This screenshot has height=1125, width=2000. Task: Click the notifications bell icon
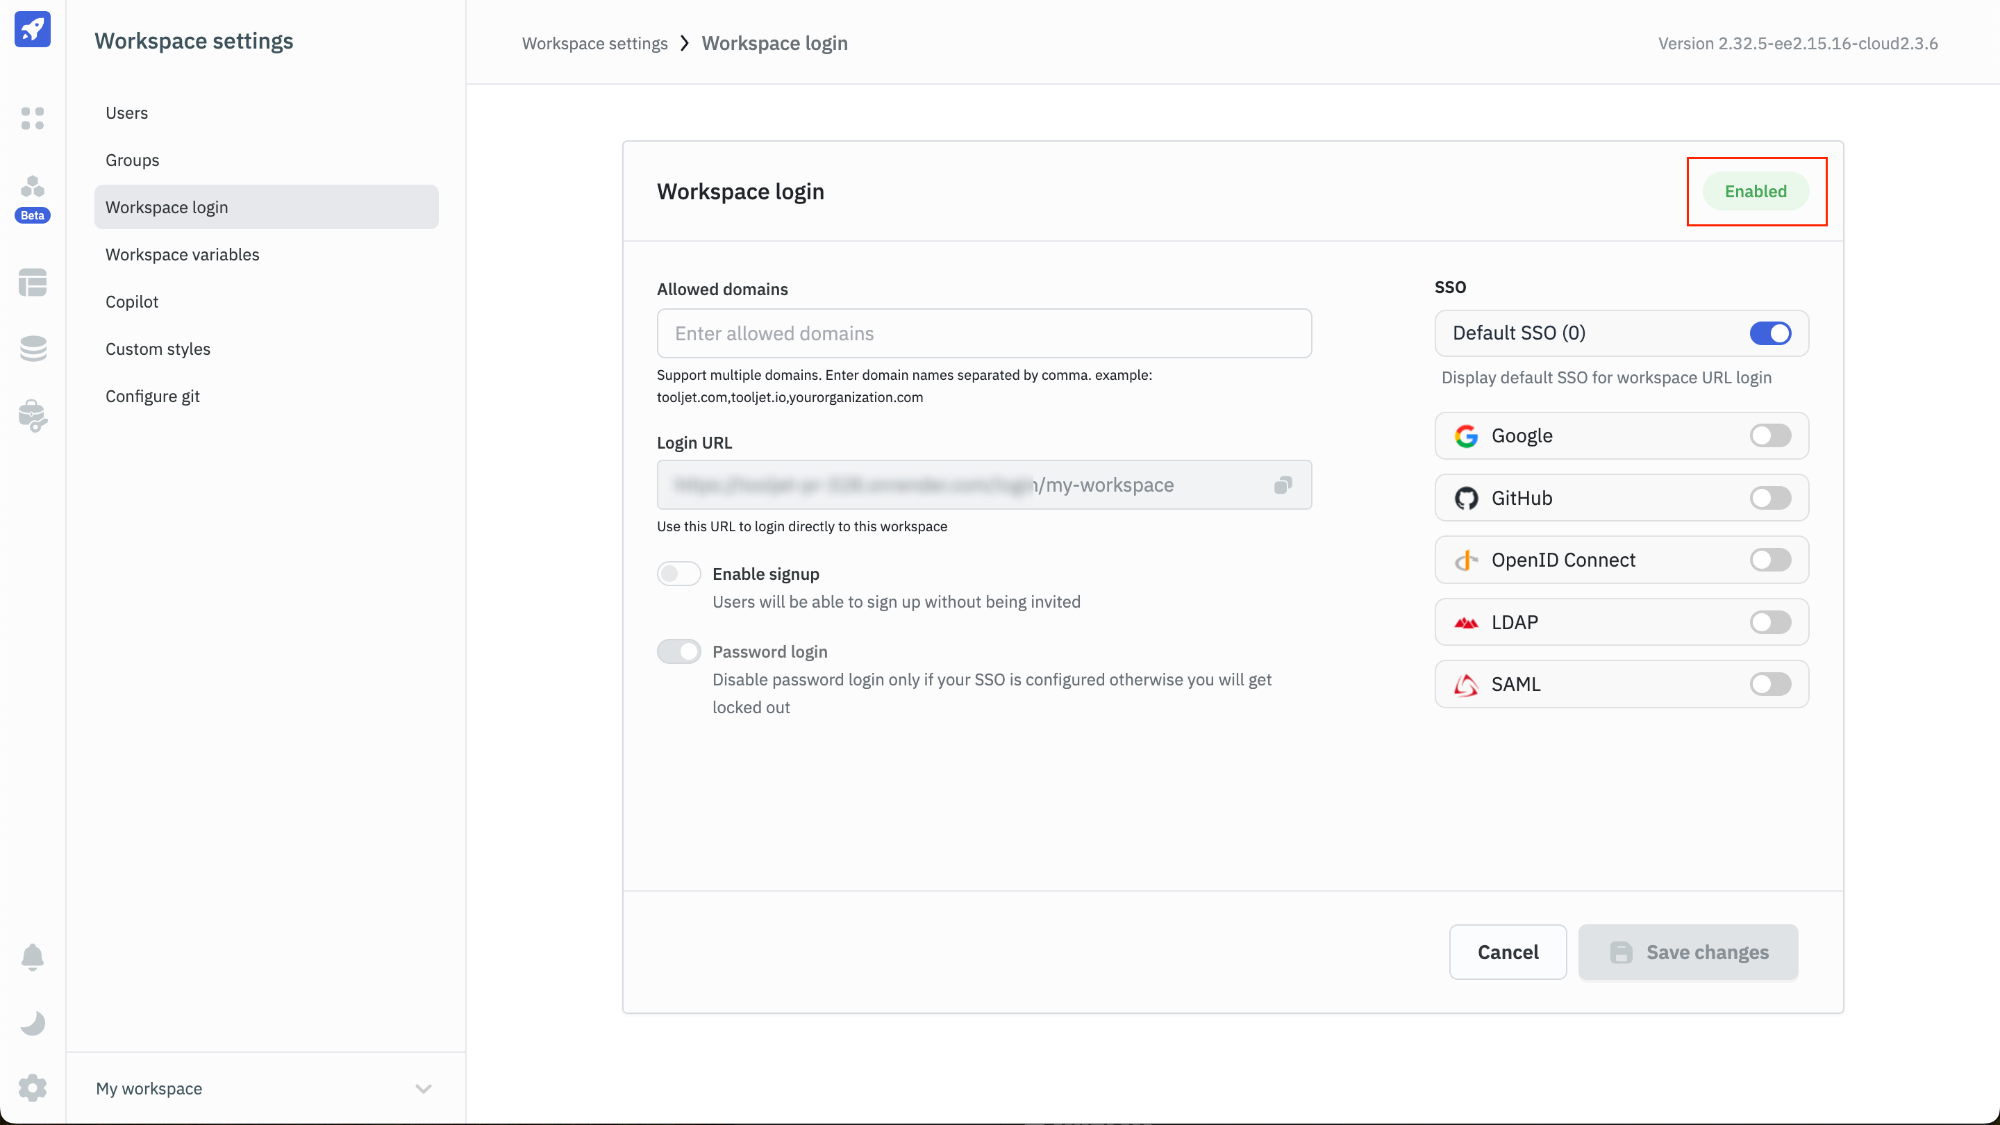pyautogui.click(x=32, y=957)
